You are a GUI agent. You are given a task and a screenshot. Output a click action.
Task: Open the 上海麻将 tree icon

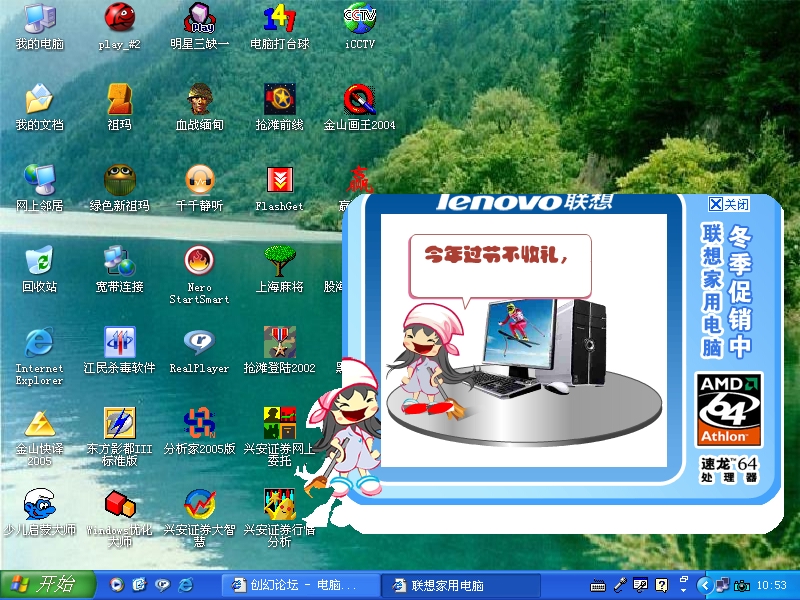(x=280, y=269)
